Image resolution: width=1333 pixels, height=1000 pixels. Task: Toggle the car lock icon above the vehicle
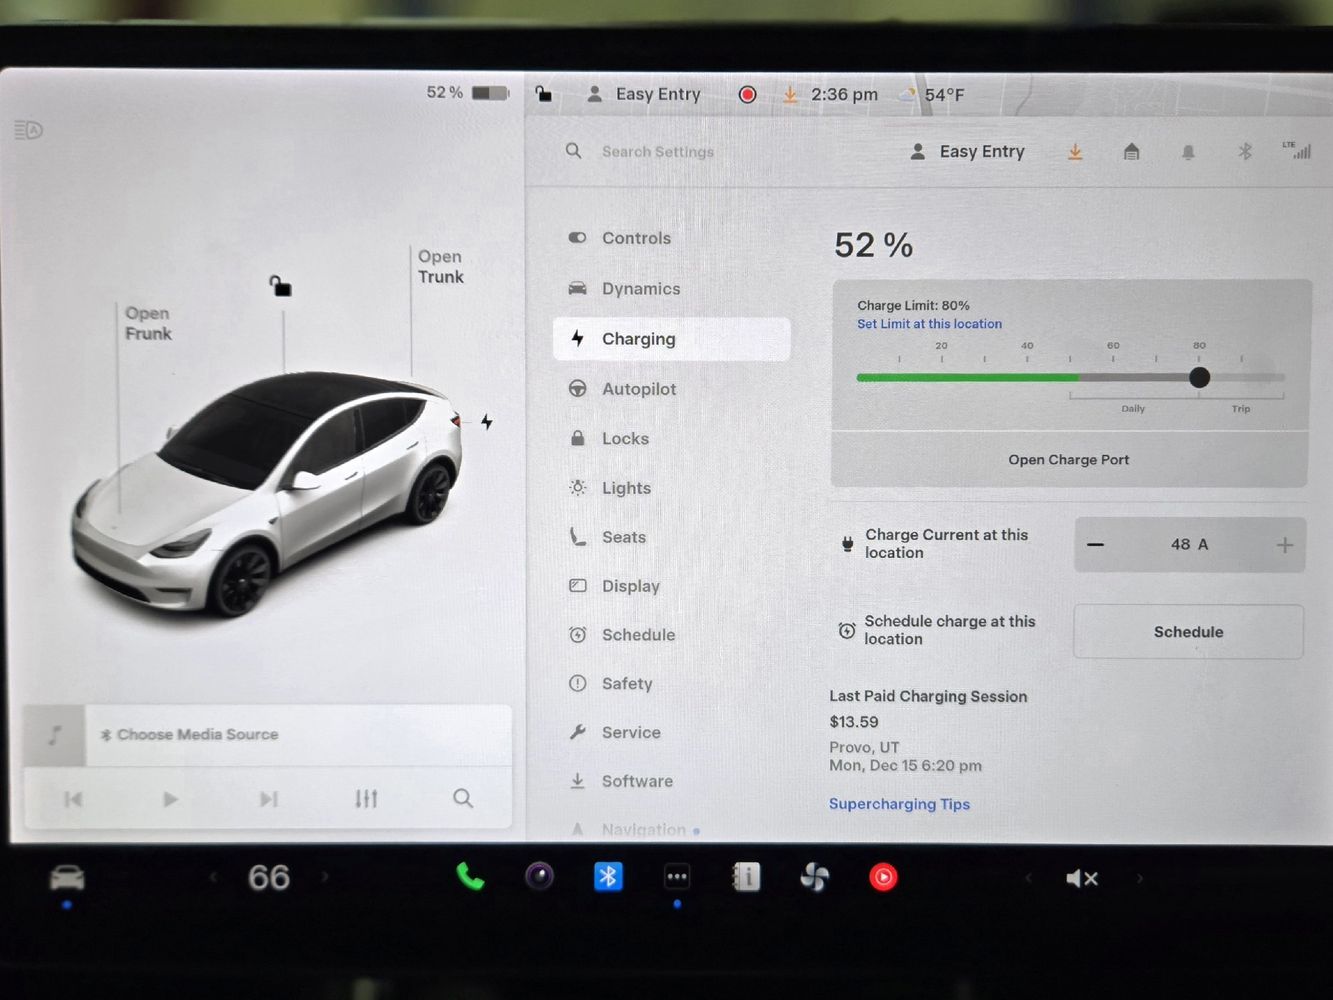pyautogui.click(x=281, y=287)
